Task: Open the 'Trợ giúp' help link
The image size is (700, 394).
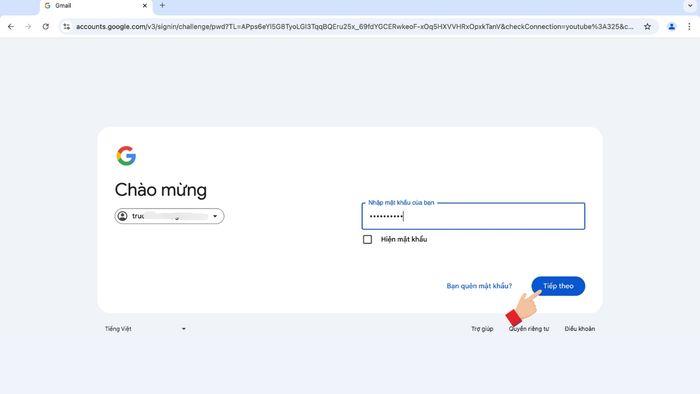Action: pyautogui.click(x=482, y=329)
